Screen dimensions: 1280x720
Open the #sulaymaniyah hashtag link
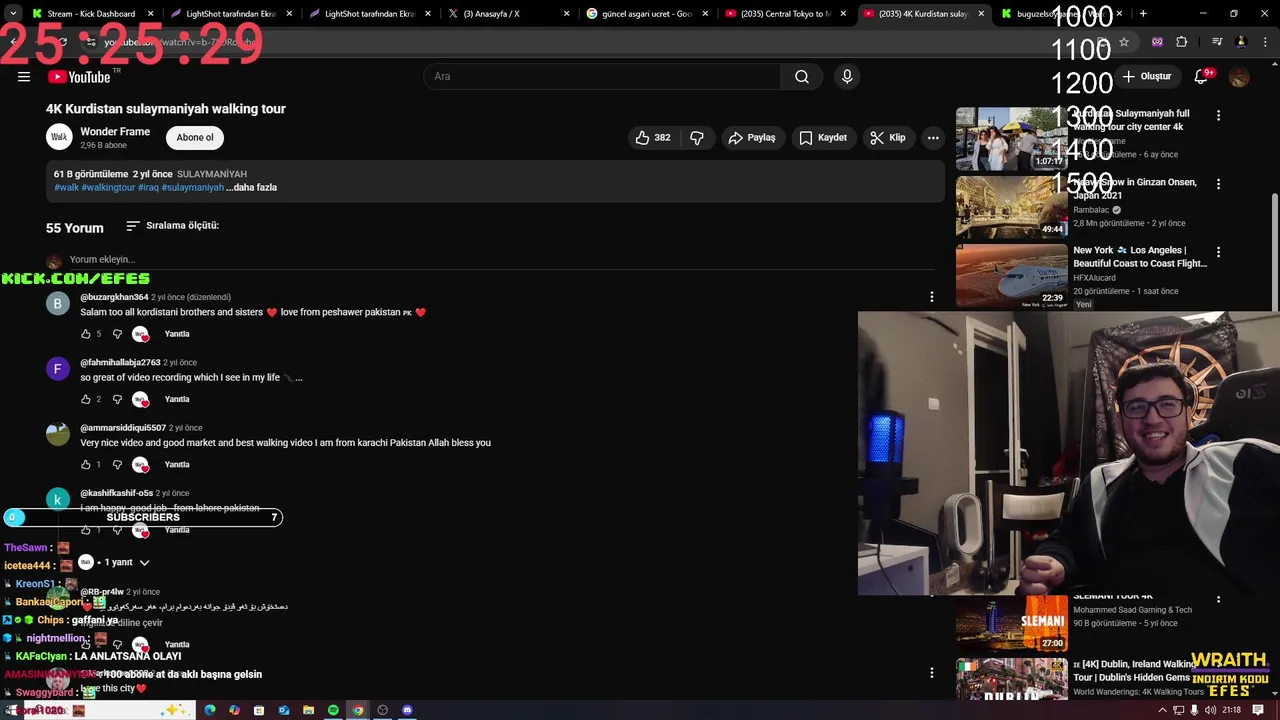193,187
